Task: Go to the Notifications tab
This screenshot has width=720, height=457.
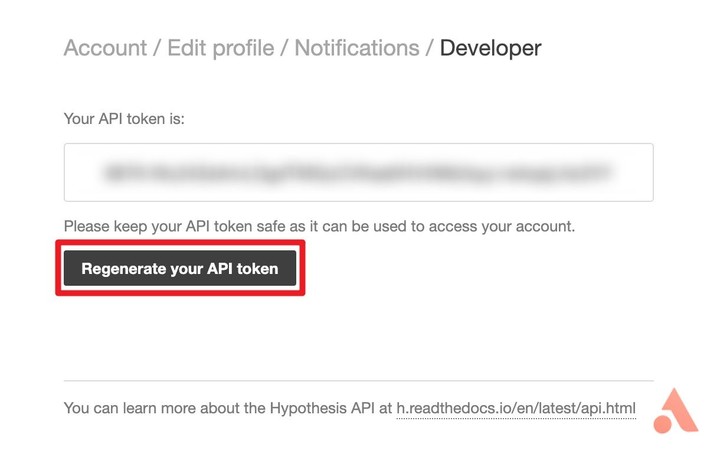Action: tap(357, 48)
